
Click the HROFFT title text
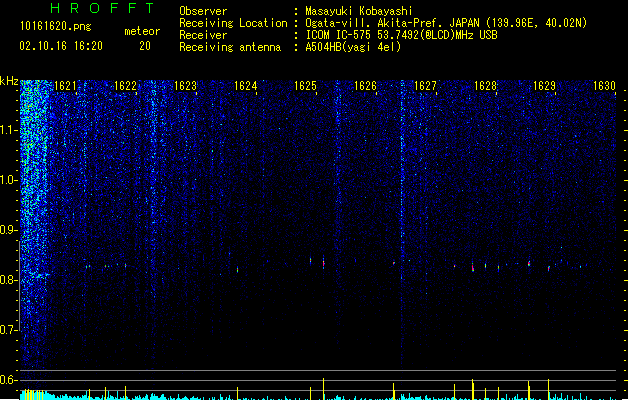click(x=102, y=8)
